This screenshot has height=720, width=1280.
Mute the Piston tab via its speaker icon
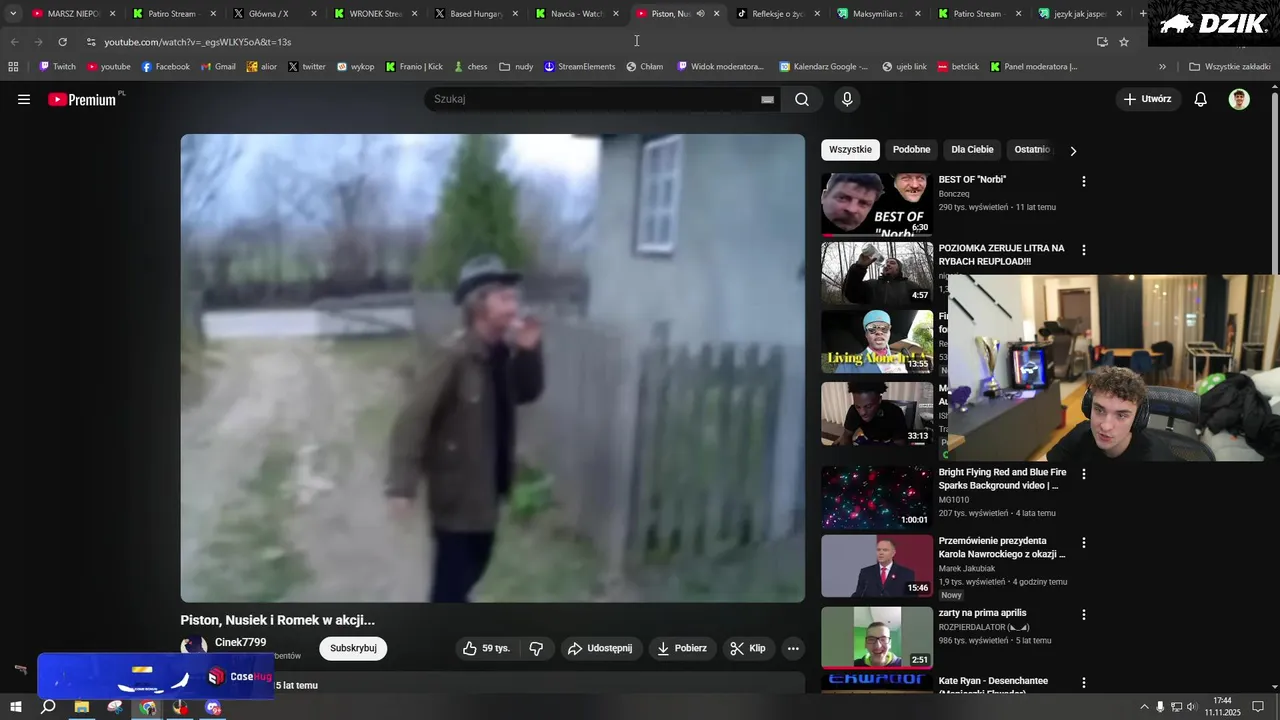coord(700,14)
